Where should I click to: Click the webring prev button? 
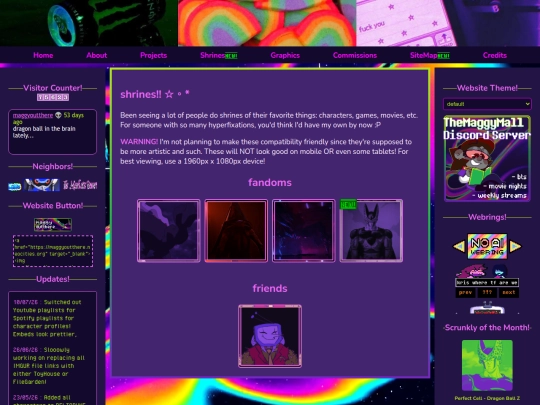pos(465,292)
